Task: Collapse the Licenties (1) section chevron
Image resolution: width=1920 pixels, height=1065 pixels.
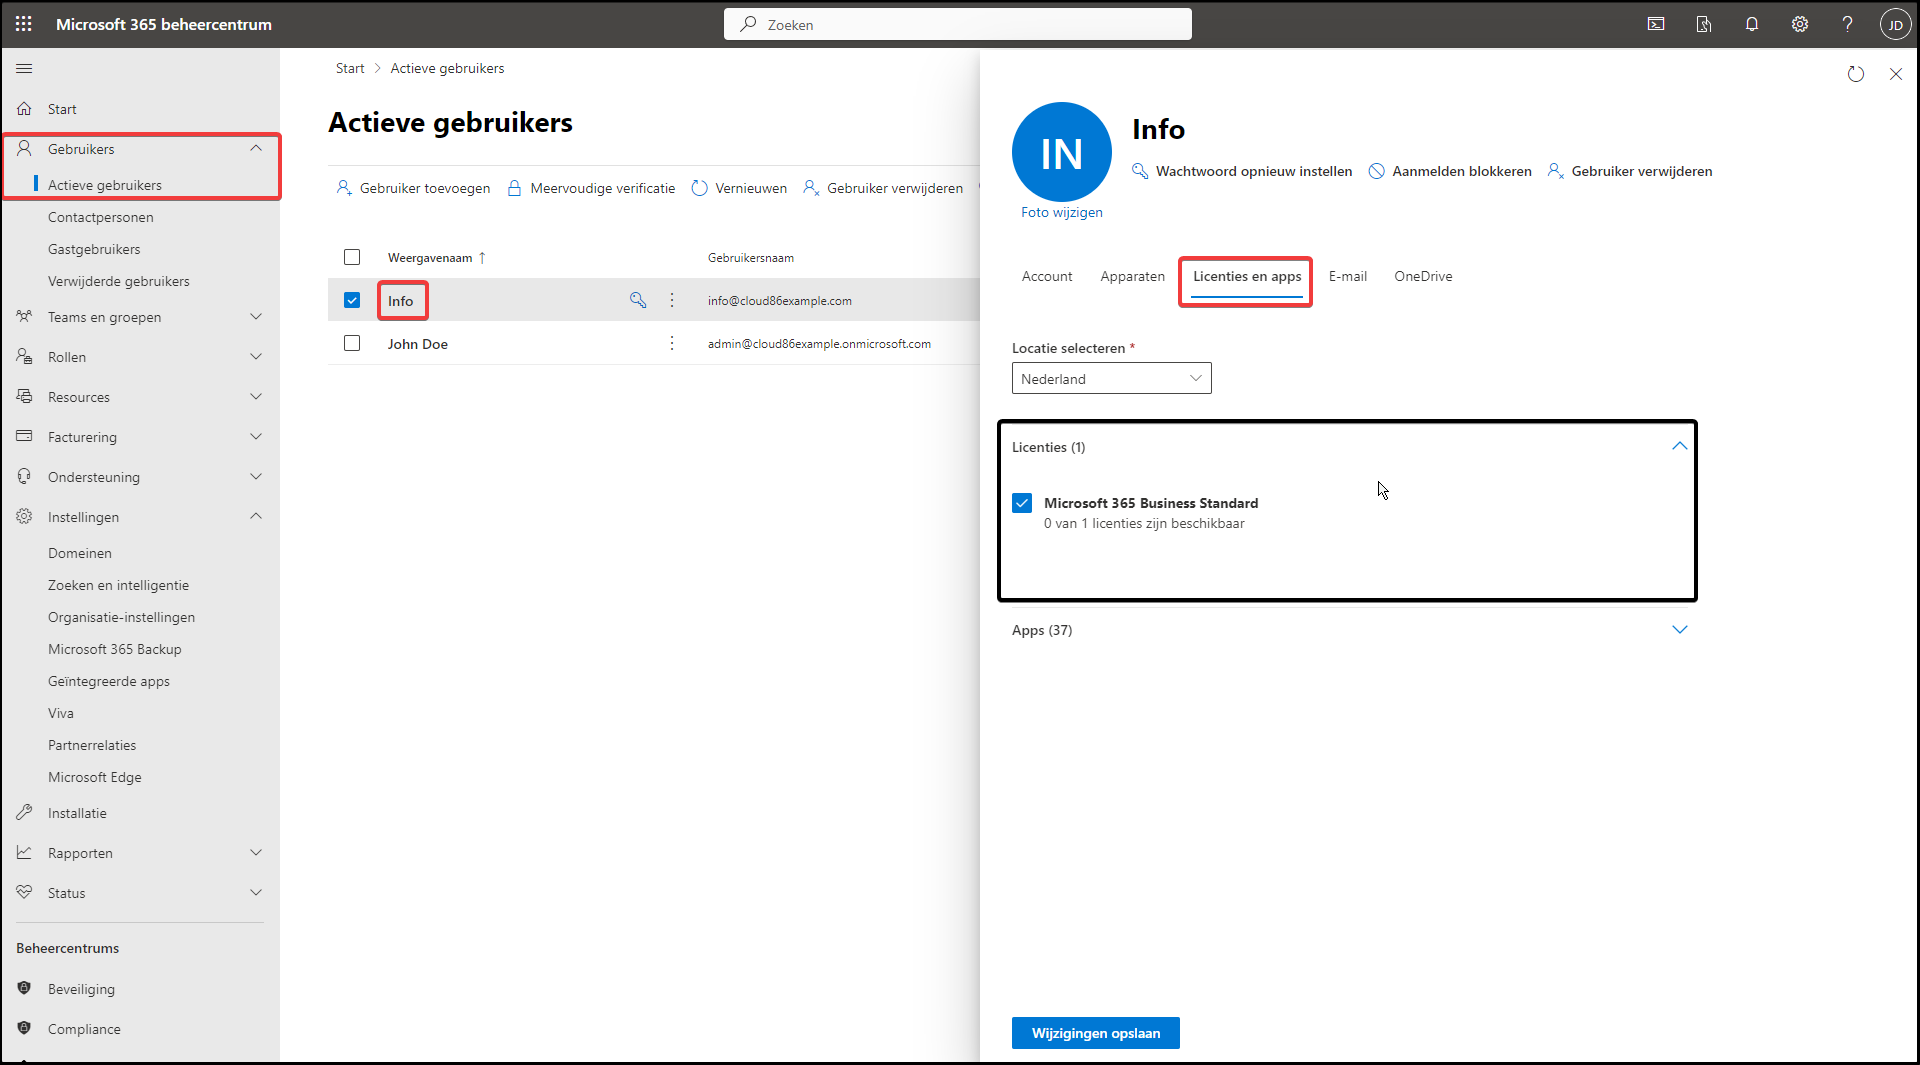Action: (x=1680, y=446)
